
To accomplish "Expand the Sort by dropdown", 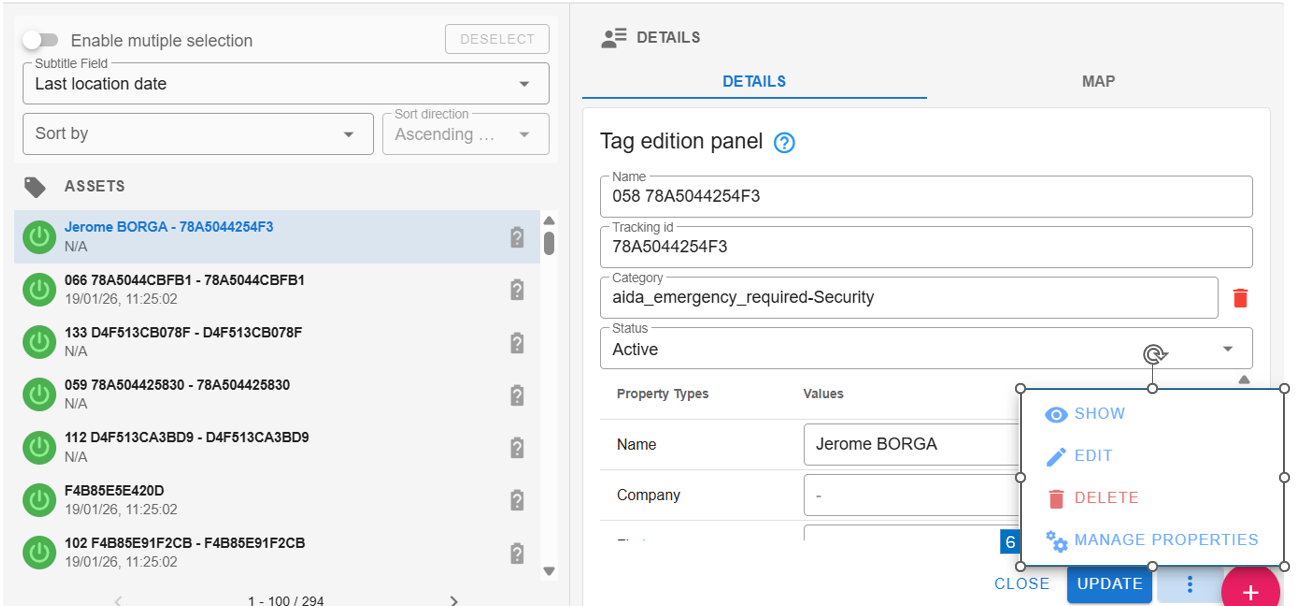I will [197, 134].
